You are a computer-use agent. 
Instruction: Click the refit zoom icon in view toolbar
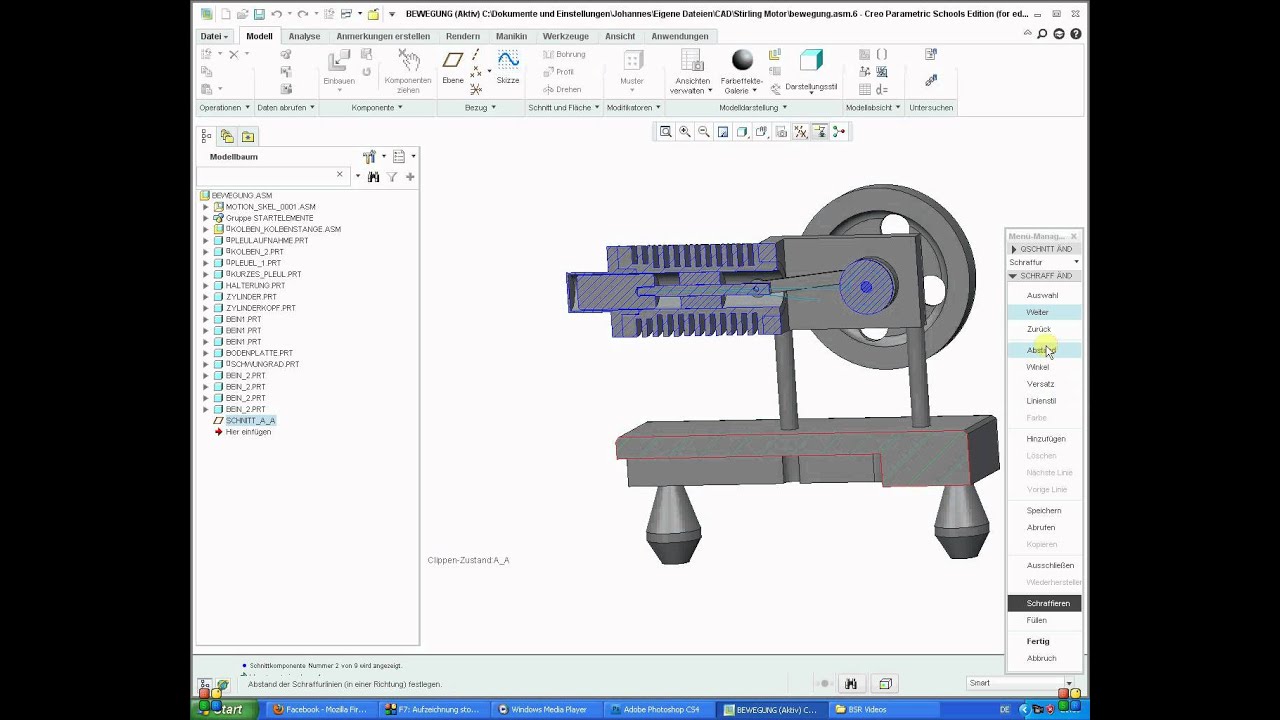(x=665, y=132)
